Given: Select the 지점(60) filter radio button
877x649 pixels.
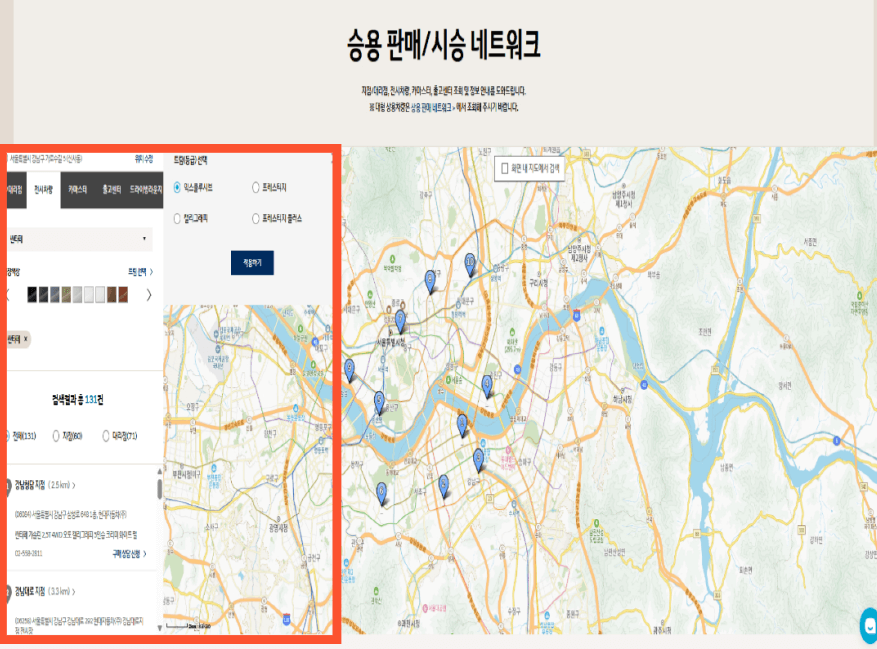Looking at the screenshot, I should (x=56, y=437).
